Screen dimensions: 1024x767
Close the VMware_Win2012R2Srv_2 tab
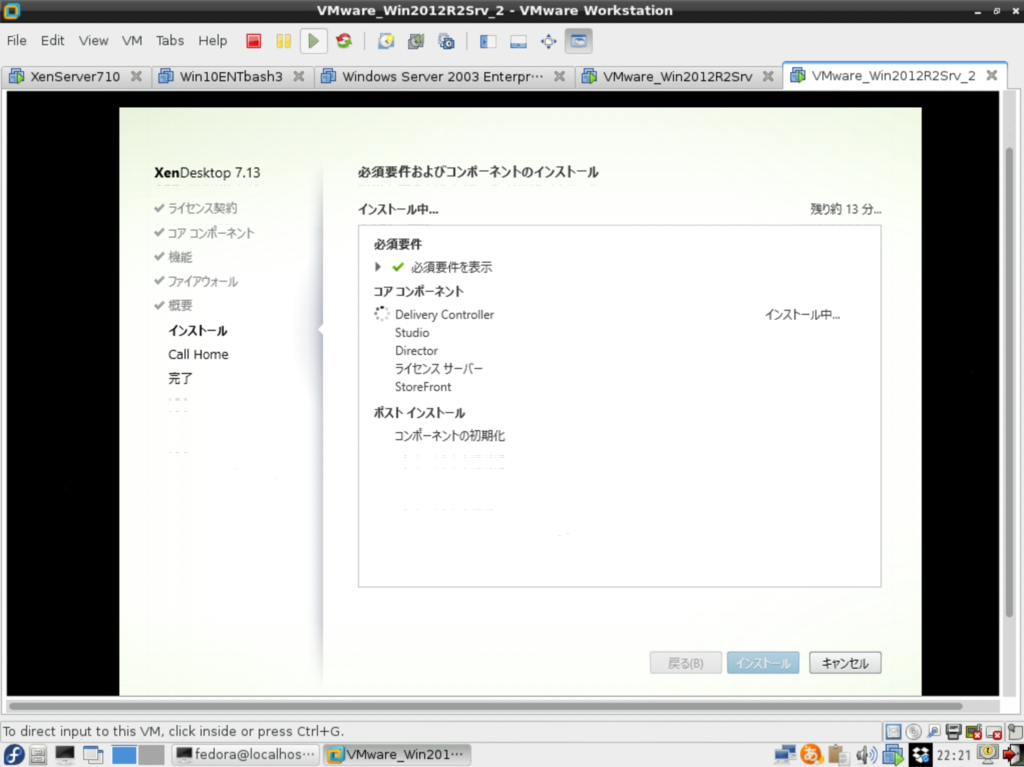point(991,76)
